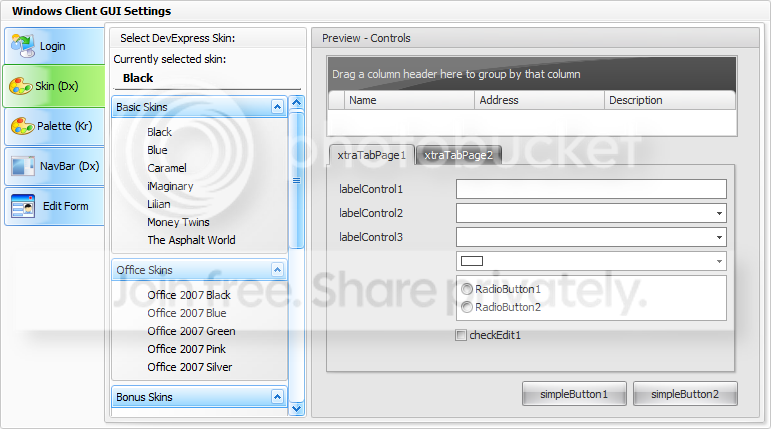
Task: Open the Palette (Kr) icon
Action: point(23,126)
